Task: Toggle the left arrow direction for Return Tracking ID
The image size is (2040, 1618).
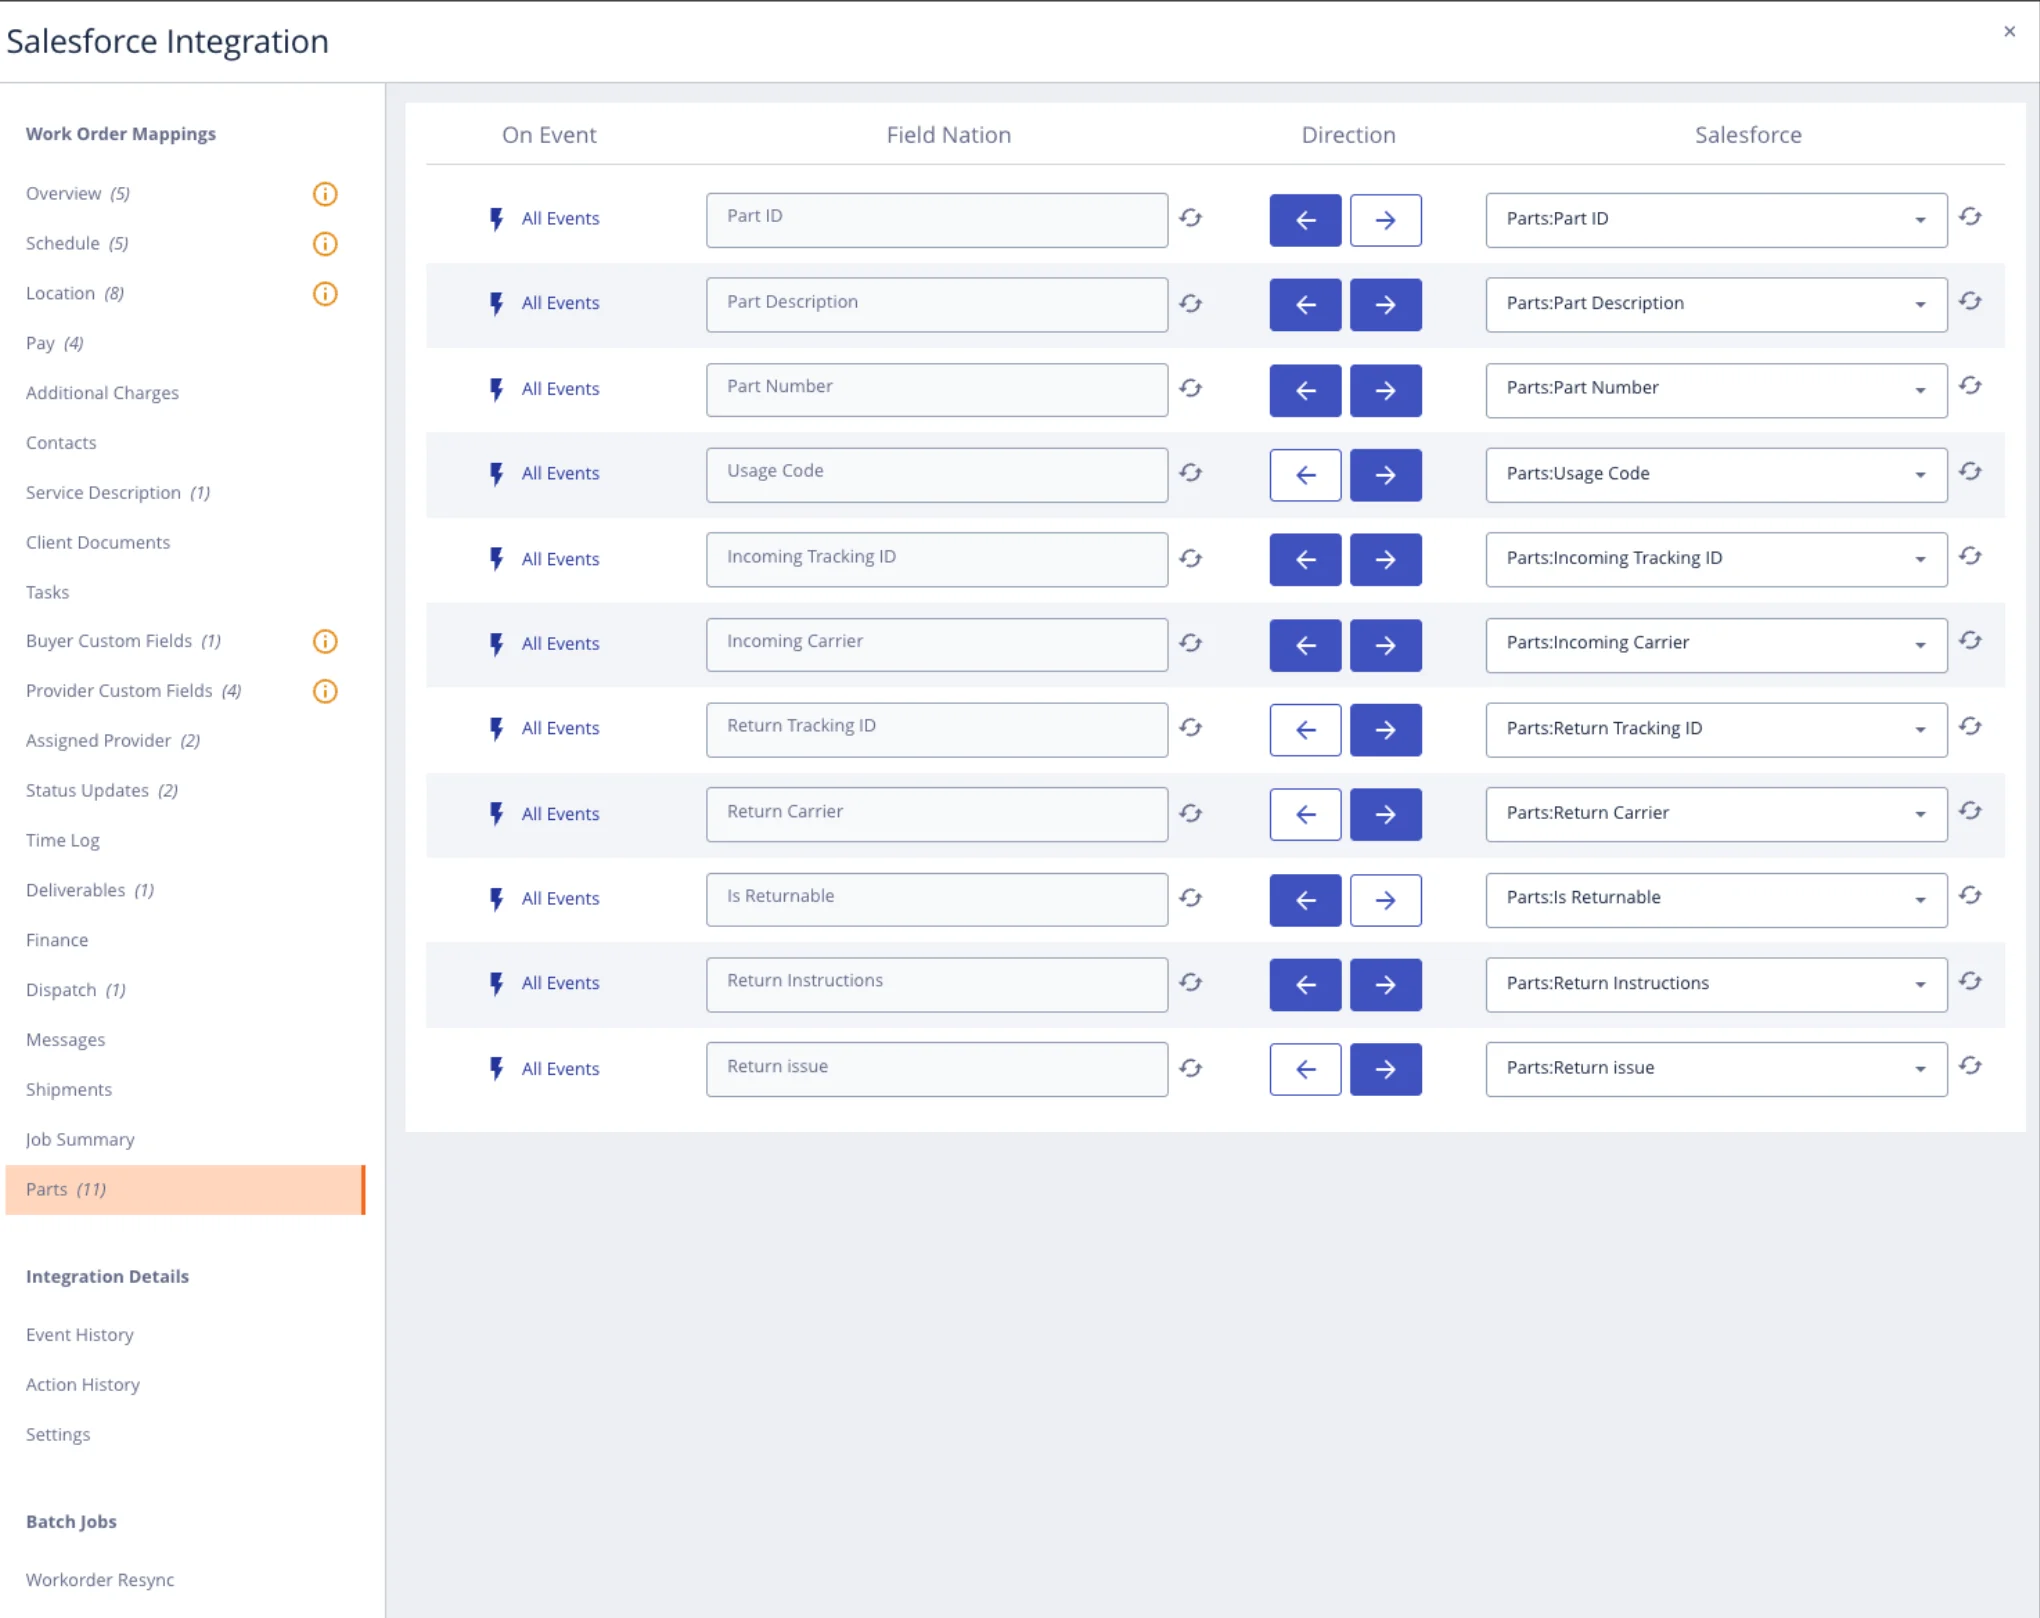Action: pos(1305,730)
